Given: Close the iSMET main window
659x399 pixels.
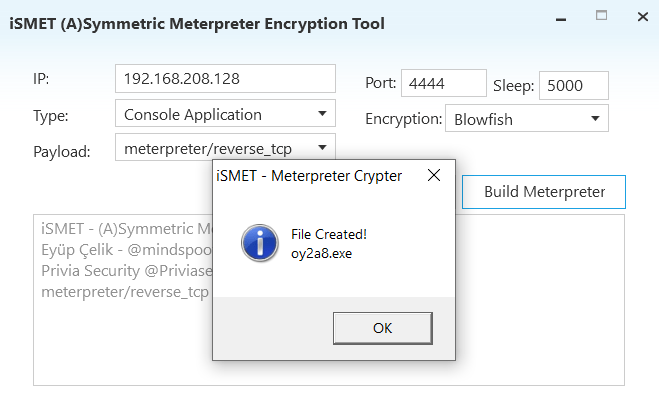Looking at the screenshot, I should point(643,17).
